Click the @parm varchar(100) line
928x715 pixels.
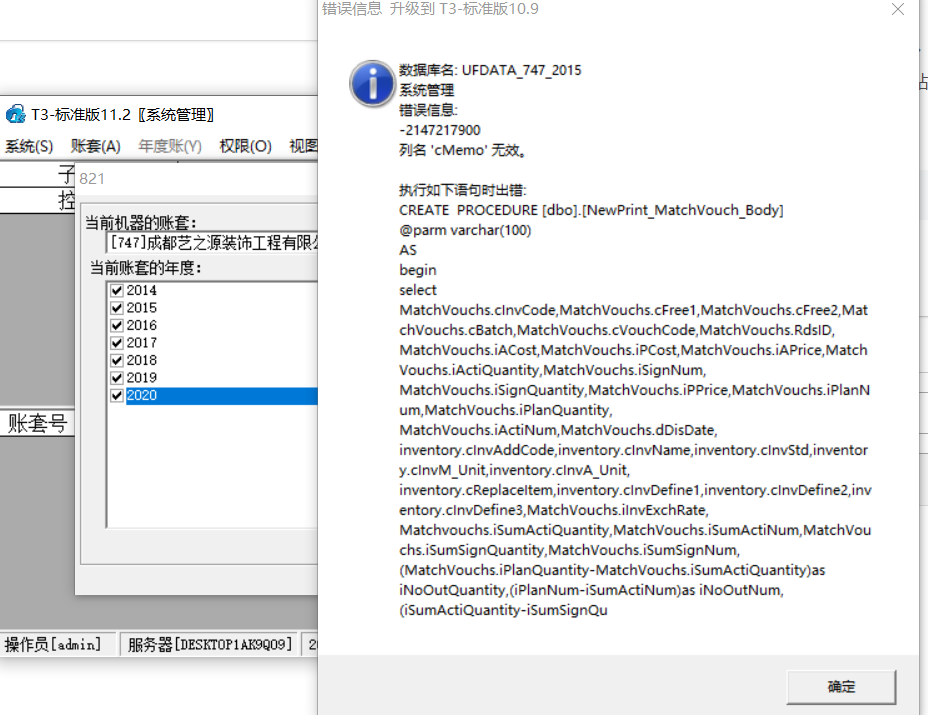[465, 230]
